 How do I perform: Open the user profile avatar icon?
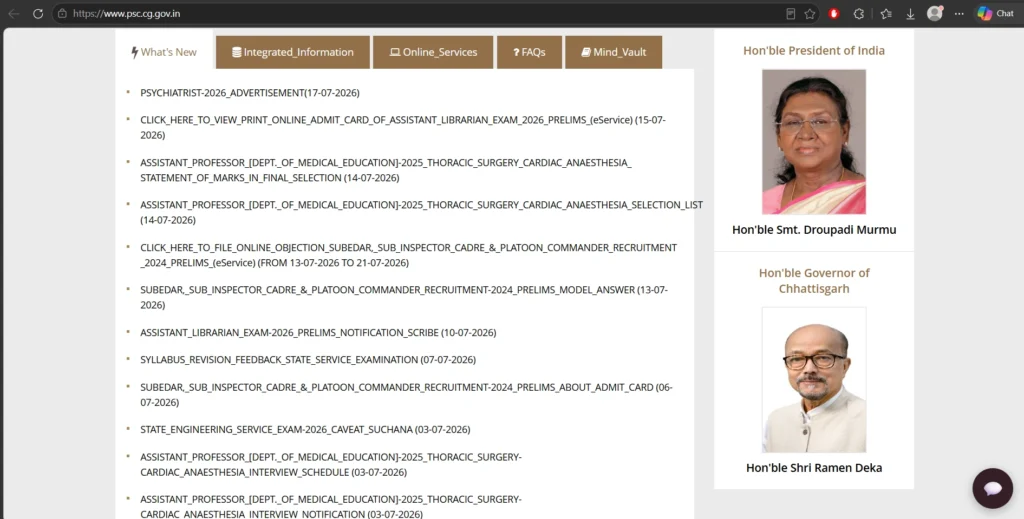[x=935, y=13]
